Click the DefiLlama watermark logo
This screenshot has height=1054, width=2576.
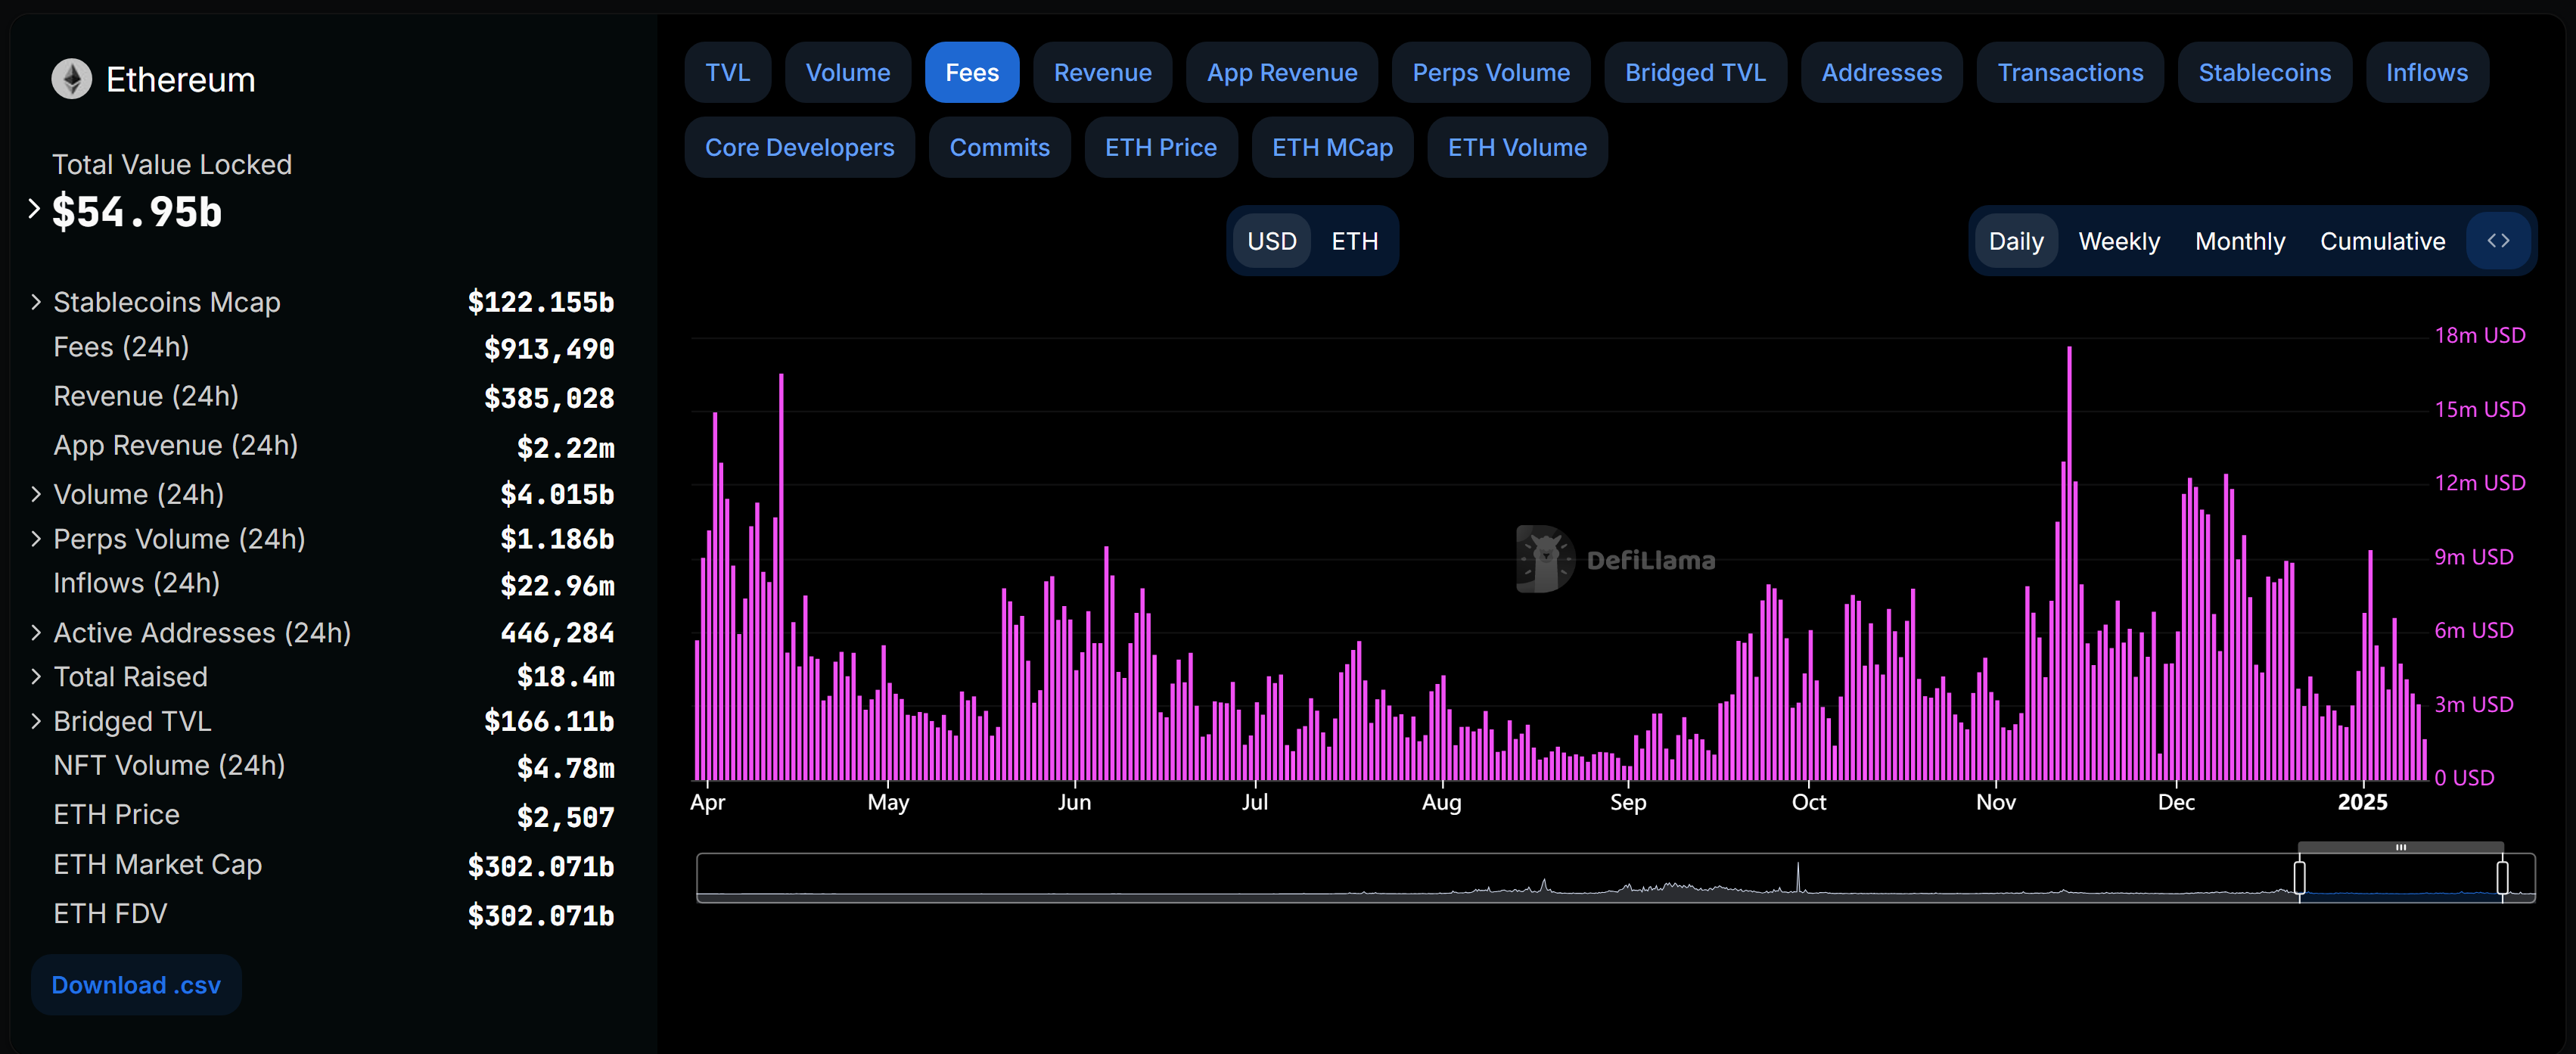click(x=1545, y=559)
